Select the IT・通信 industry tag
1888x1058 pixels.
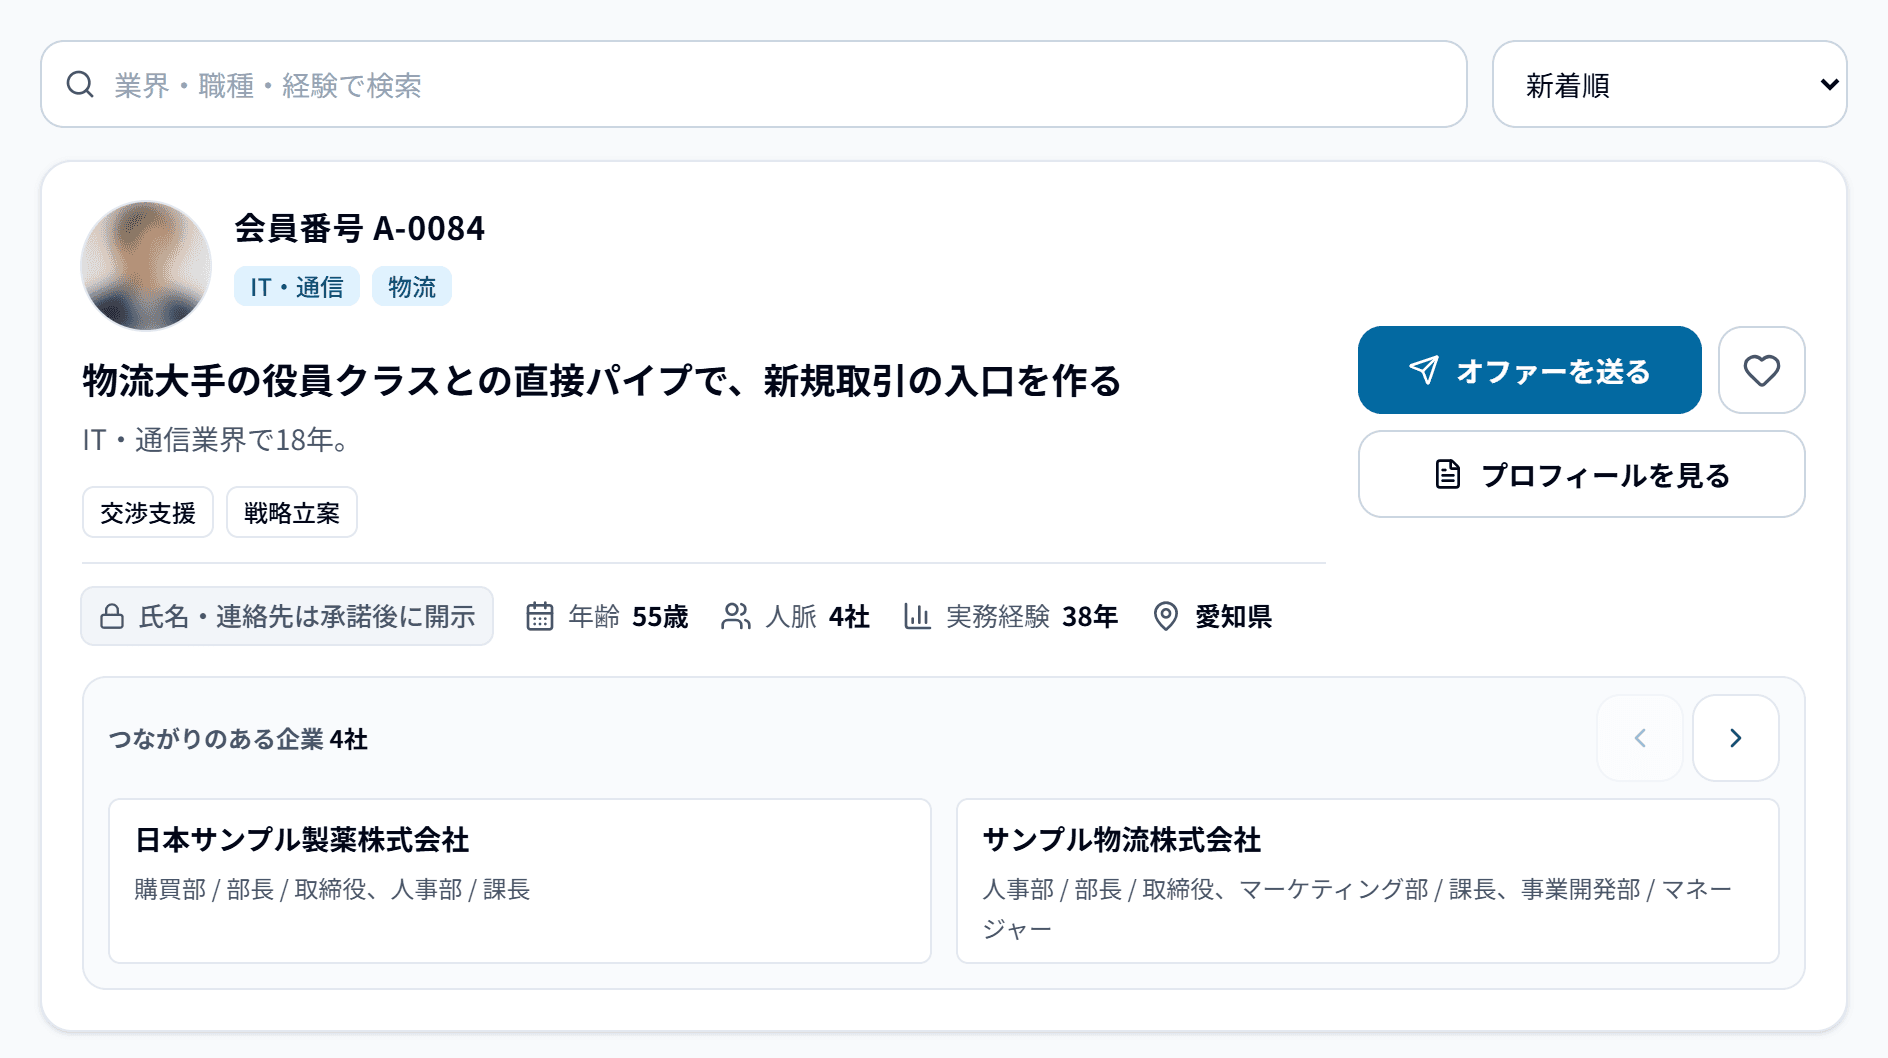point(297,287)
